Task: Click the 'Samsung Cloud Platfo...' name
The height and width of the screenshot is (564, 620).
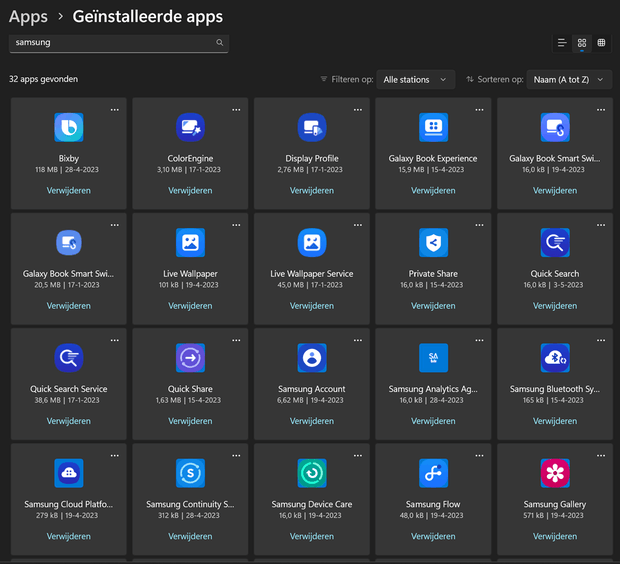Action: 69,504
